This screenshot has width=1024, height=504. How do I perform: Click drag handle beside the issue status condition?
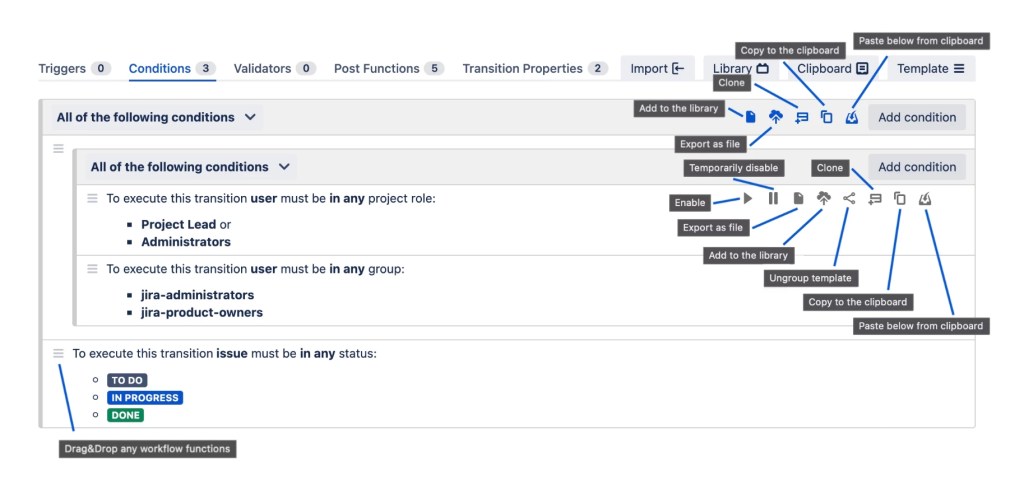pyautogui.click(x=58, y=353)
